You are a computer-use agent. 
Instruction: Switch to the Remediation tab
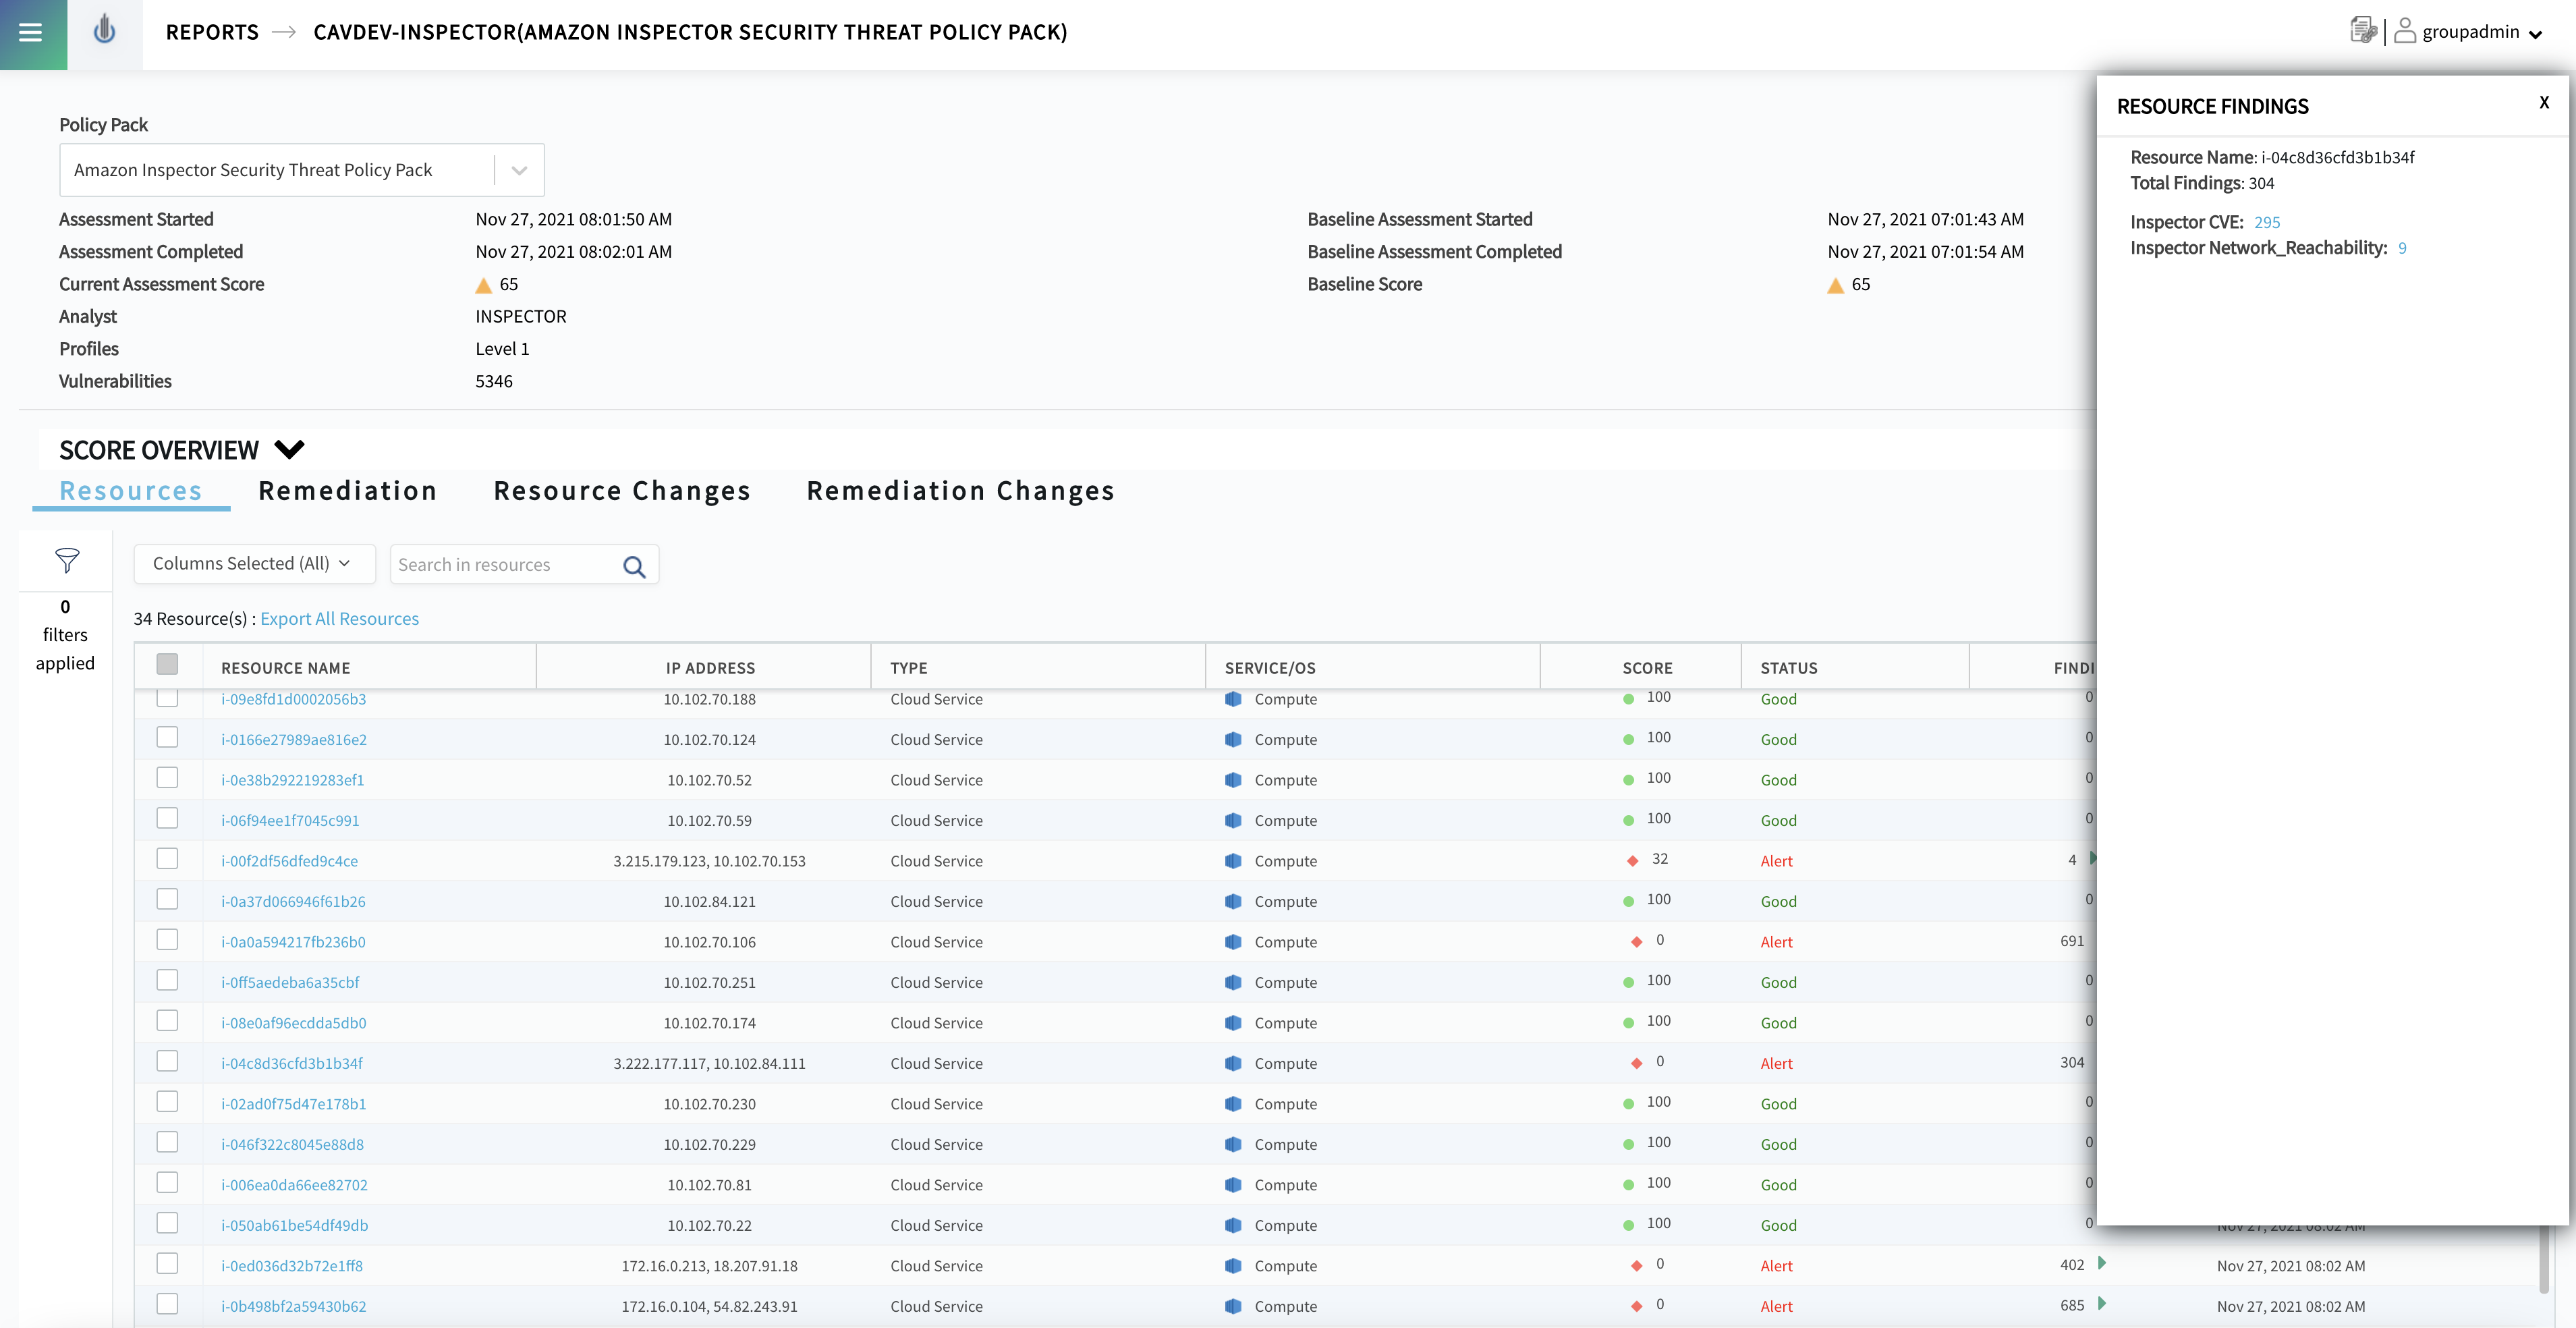(x=347, y=491)
